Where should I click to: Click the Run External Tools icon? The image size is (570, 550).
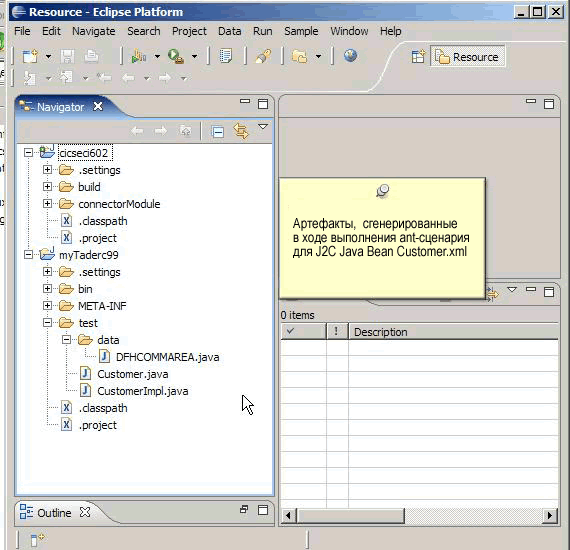click(176, 56)
